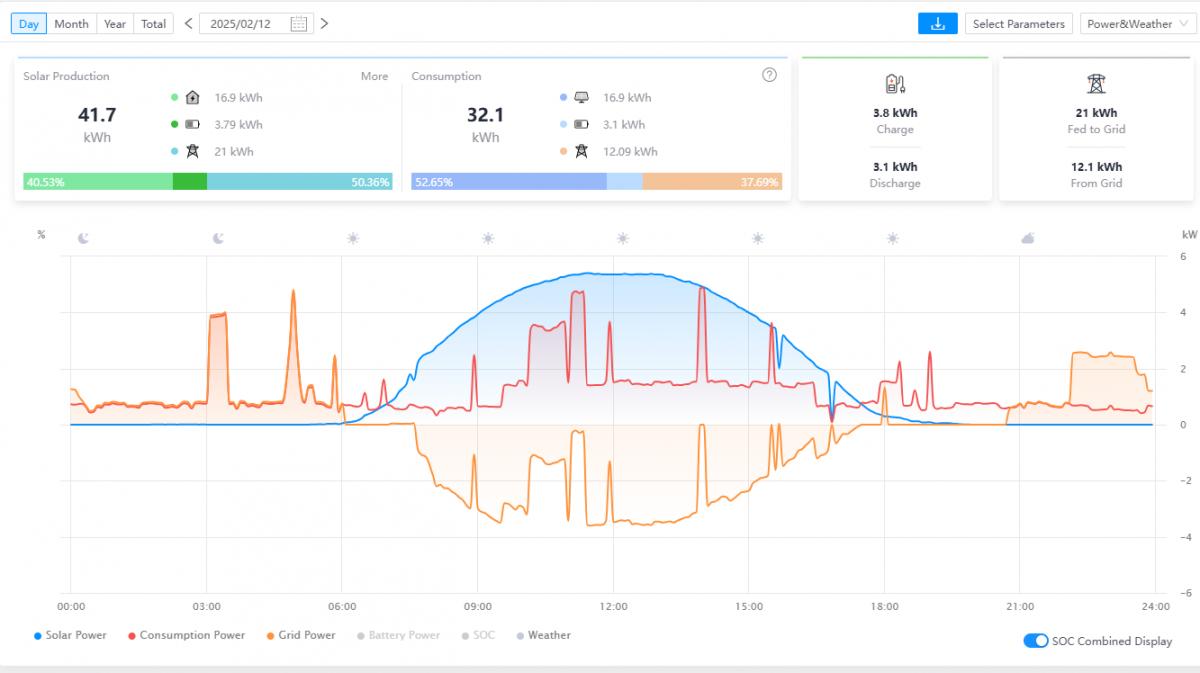Screen dimensions: 1200x673
Task: Switch to the Year tab
Action: 115,24
